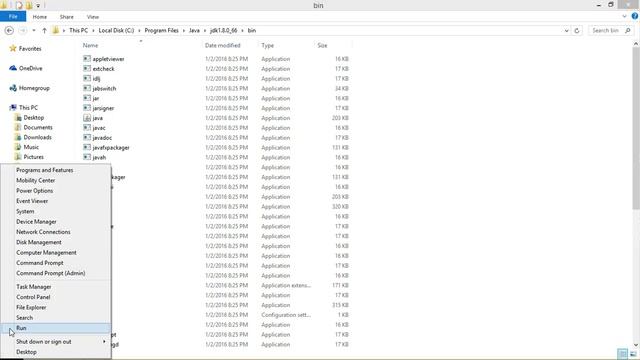This screenshot has width=640, height=360.
Task: Open the View ribbon tab
Action: [x=93, y=17]
